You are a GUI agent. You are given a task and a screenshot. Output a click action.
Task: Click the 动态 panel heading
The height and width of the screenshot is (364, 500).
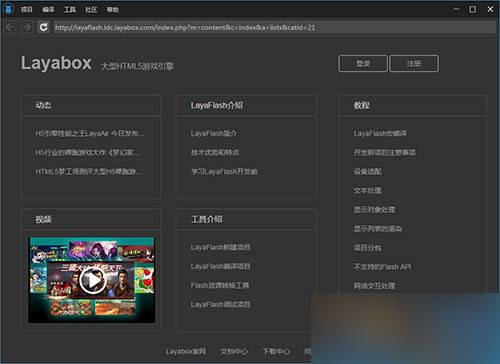click(43, 105)
